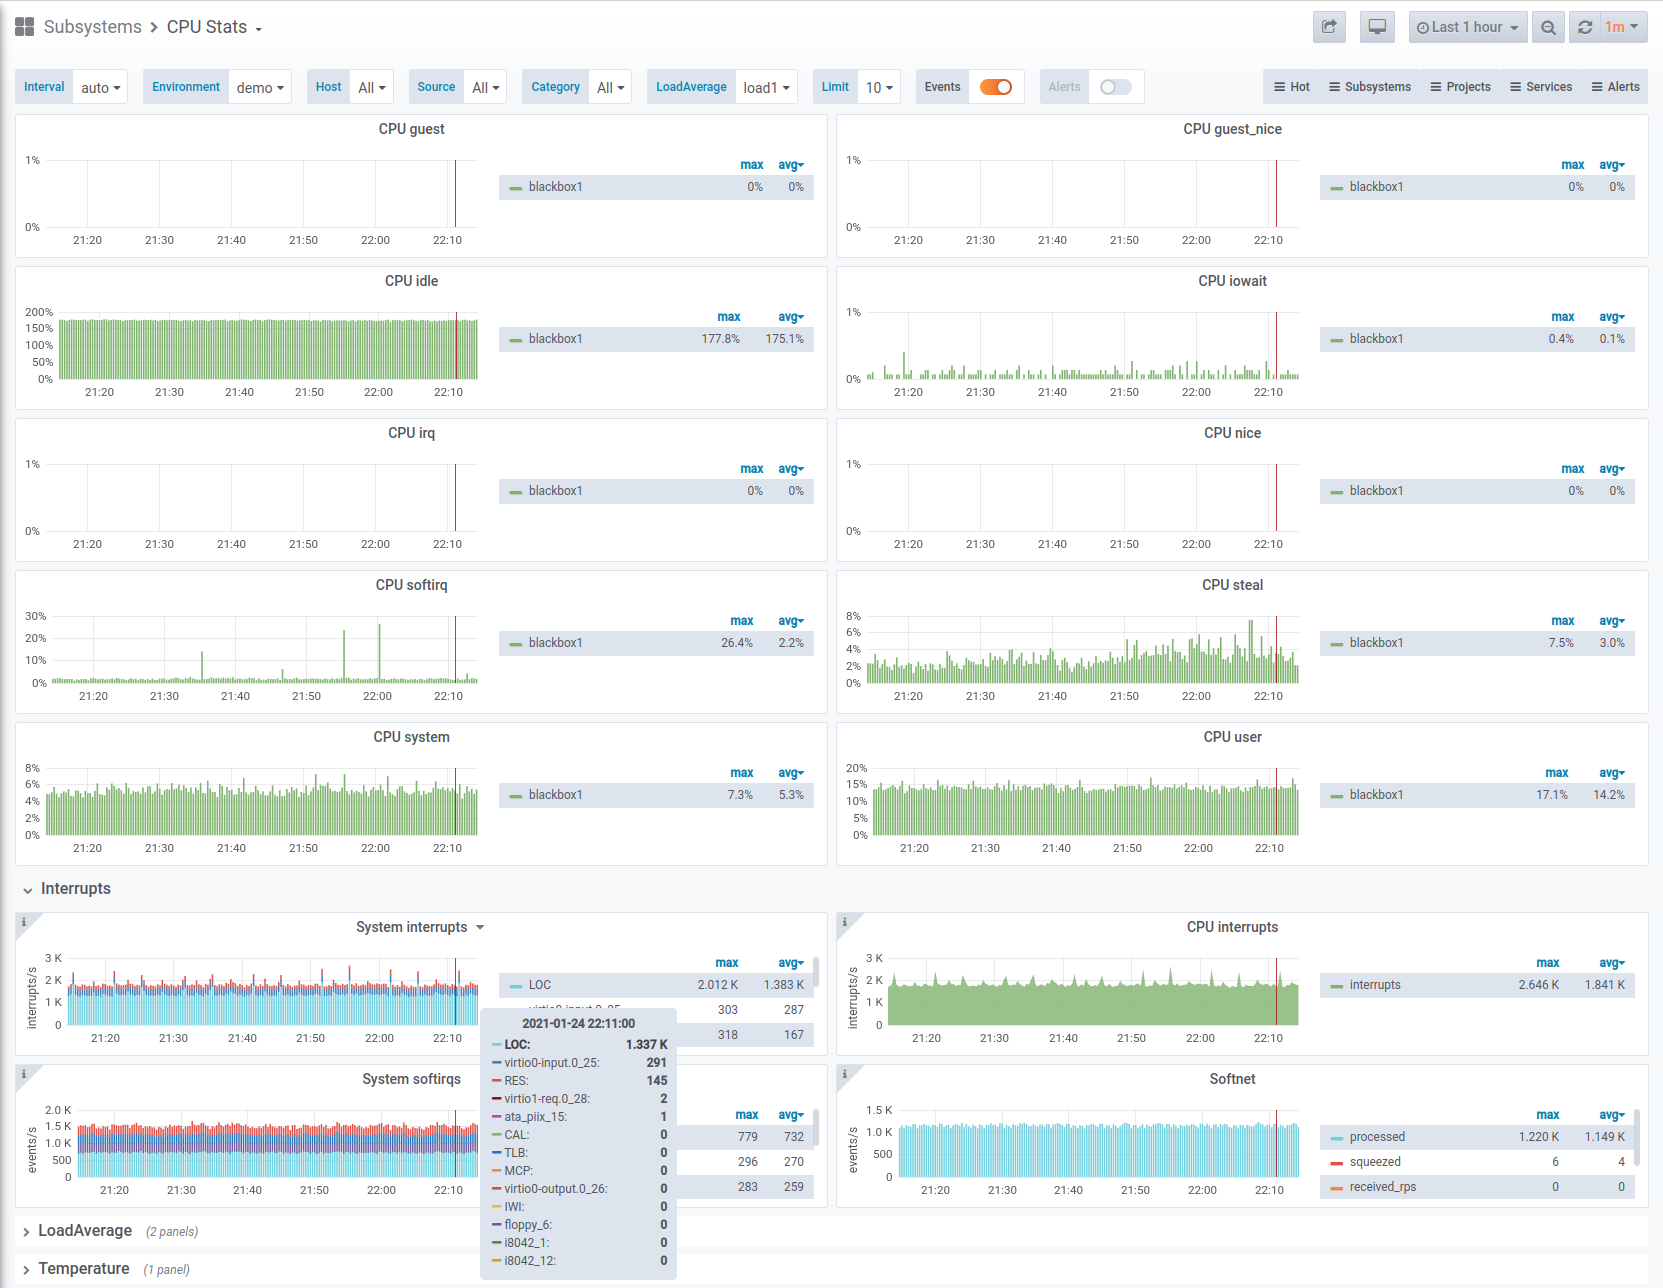Toggle the squeezed series in Softnet legend
This screenshot has height=1288, width=1663.
coord(1375,1162)
